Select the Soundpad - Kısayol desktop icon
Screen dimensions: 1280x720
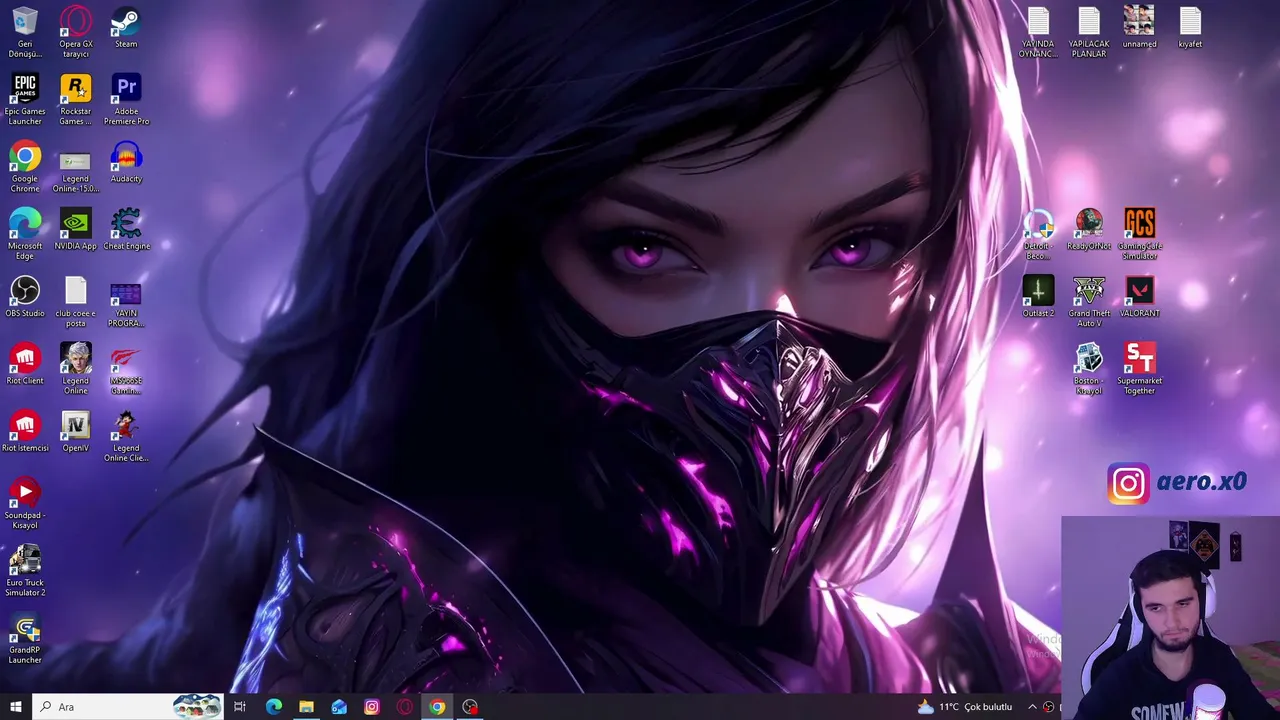coord(25,503)
